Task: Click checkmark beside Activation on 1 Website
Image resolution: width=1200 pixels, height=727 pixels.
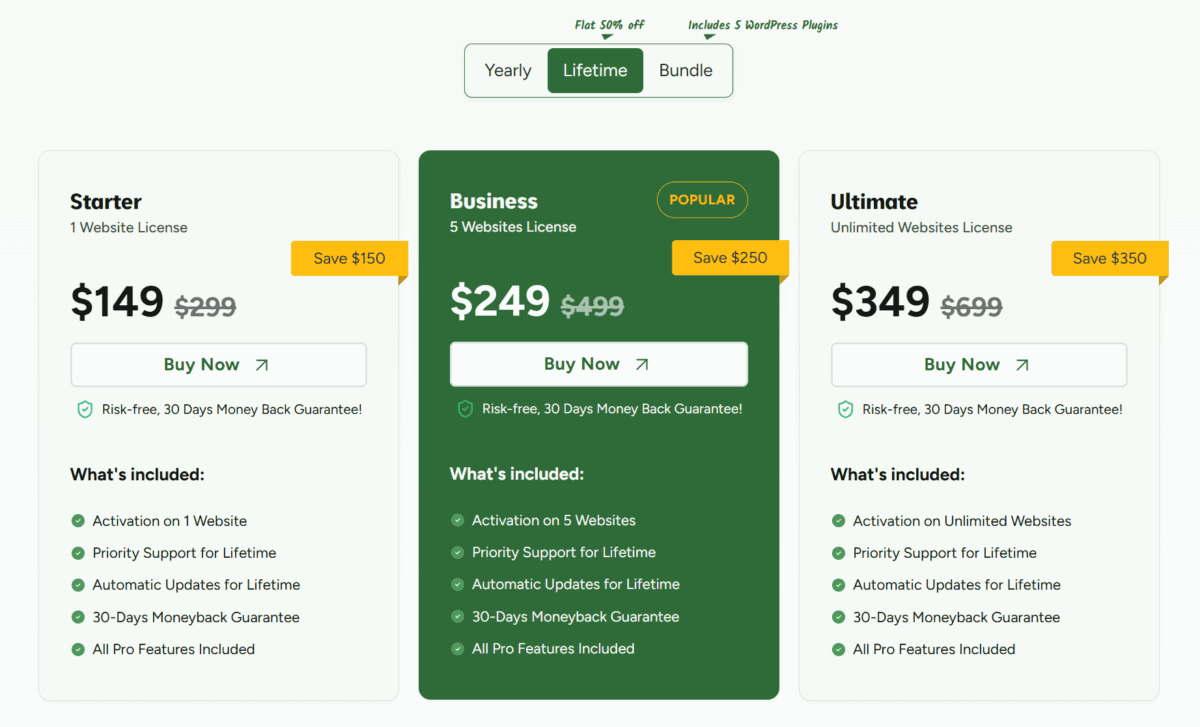Action: coord(78,521)
